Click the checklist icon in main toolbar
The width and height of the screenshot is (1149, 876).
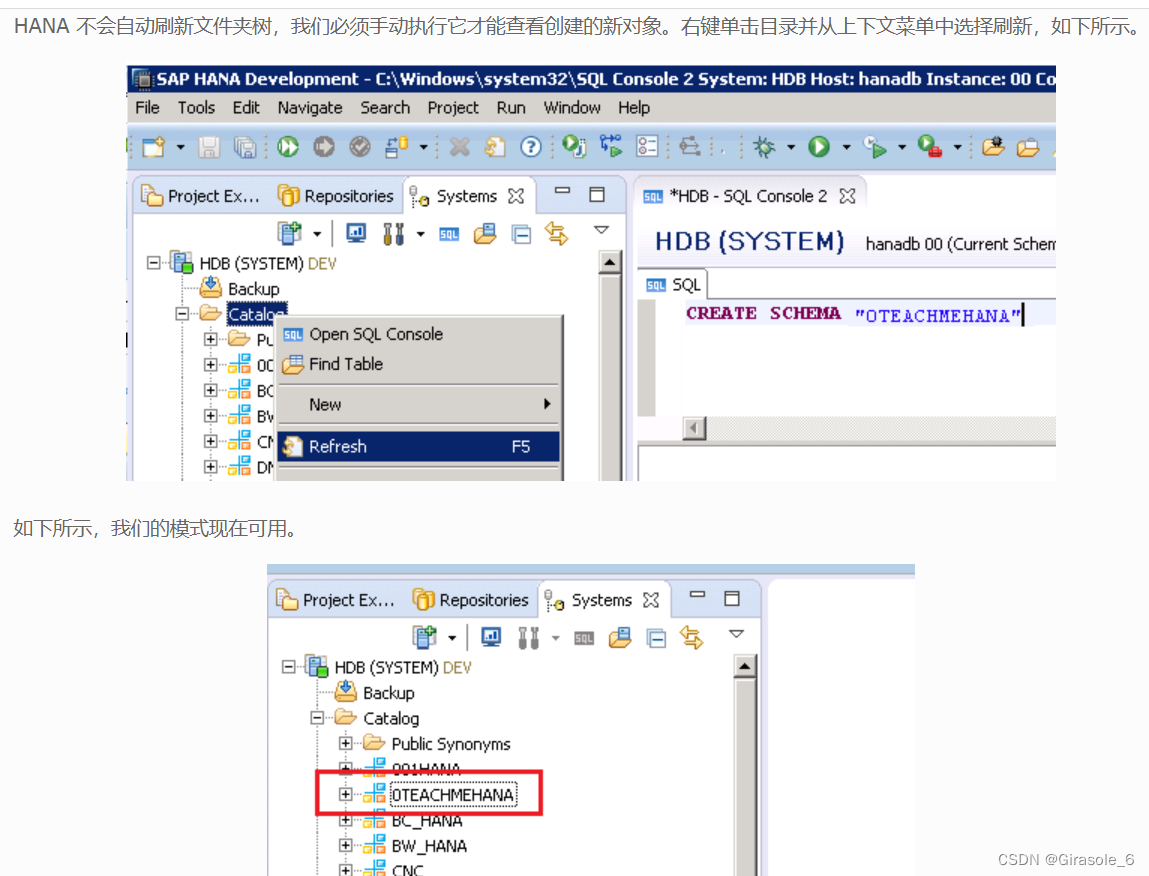647,147
